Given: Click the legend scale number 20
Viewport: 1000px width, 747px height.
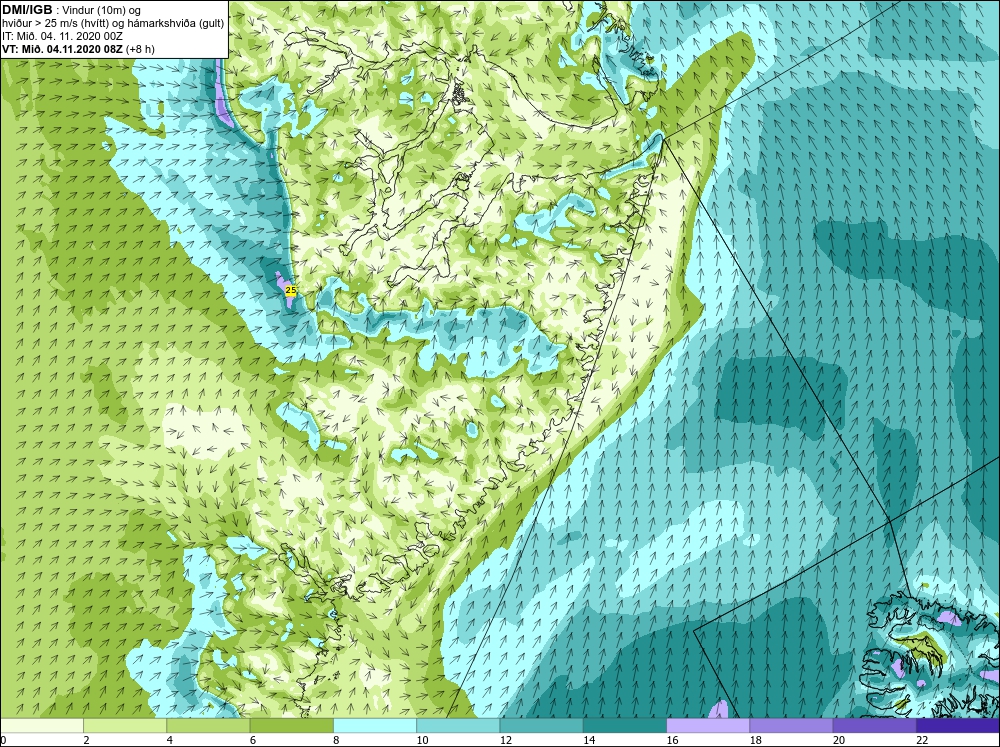Looking at the screenshot, I should tap(839, 740).
